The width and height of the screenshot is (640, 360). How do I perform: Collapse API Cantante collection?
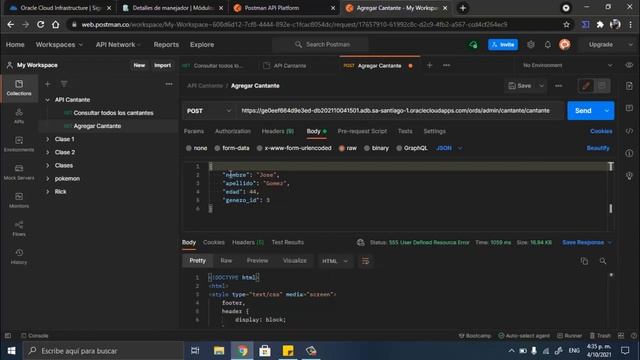tap(48, 100)
